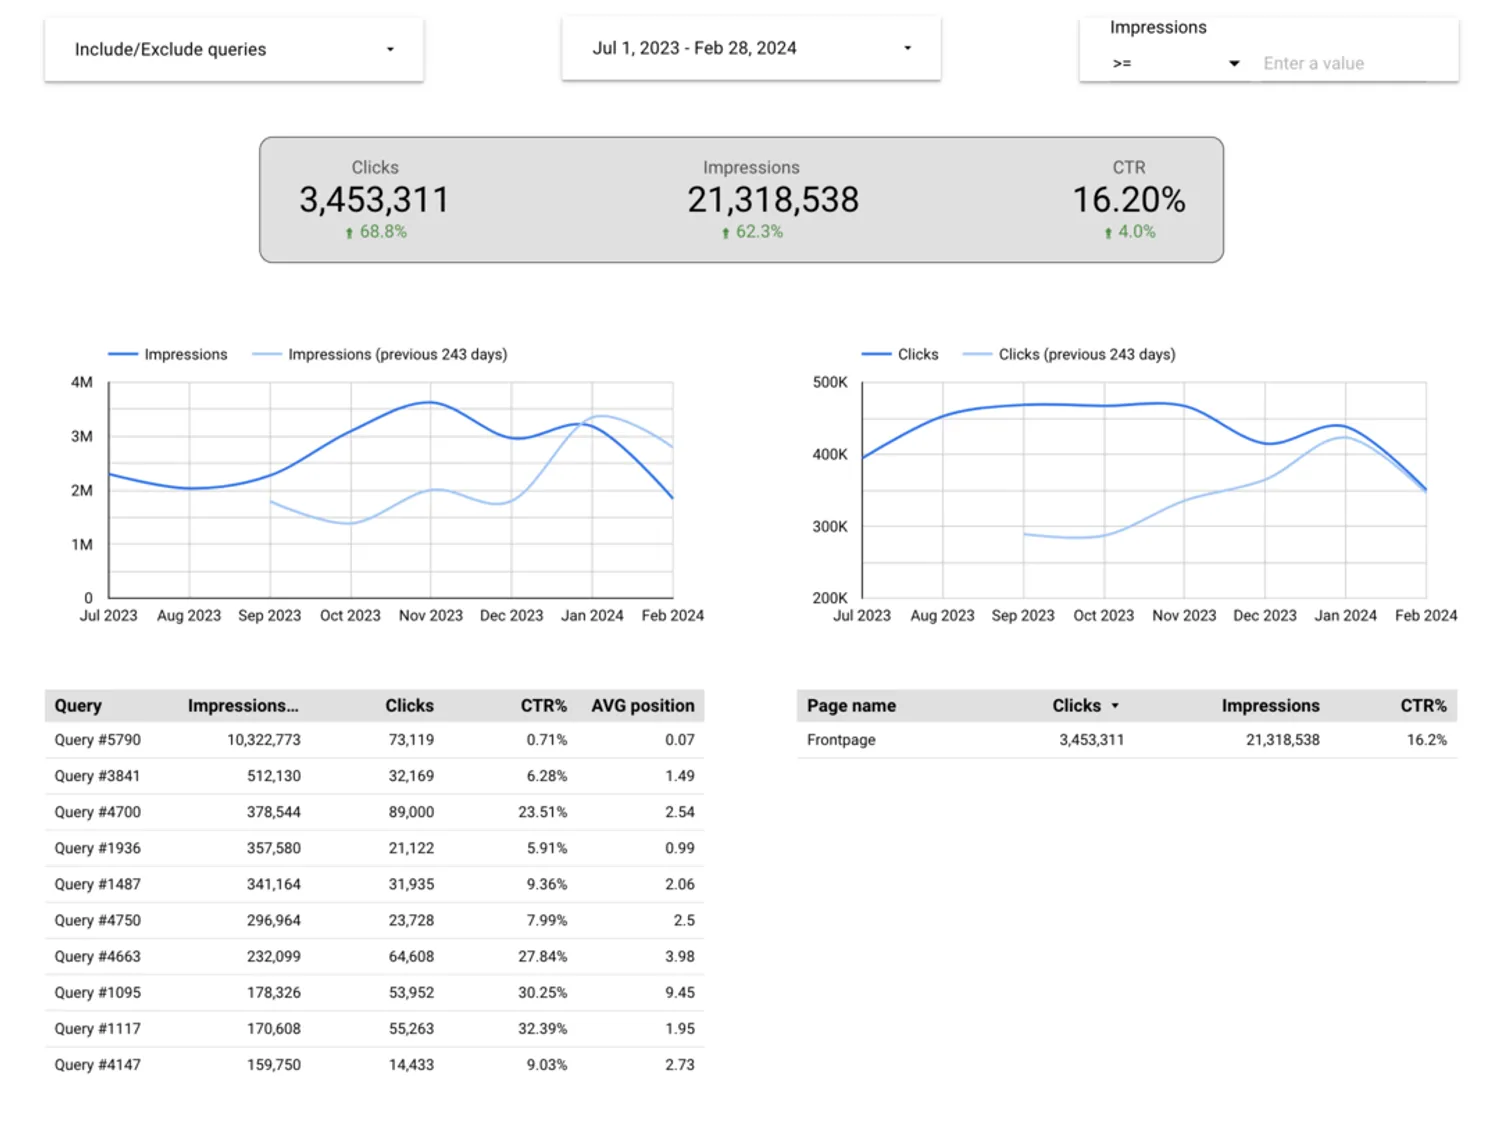Select the Query #1095 row
Image resolution: width=1500 pixels, height=1126 pixels.
pos(374,992)
